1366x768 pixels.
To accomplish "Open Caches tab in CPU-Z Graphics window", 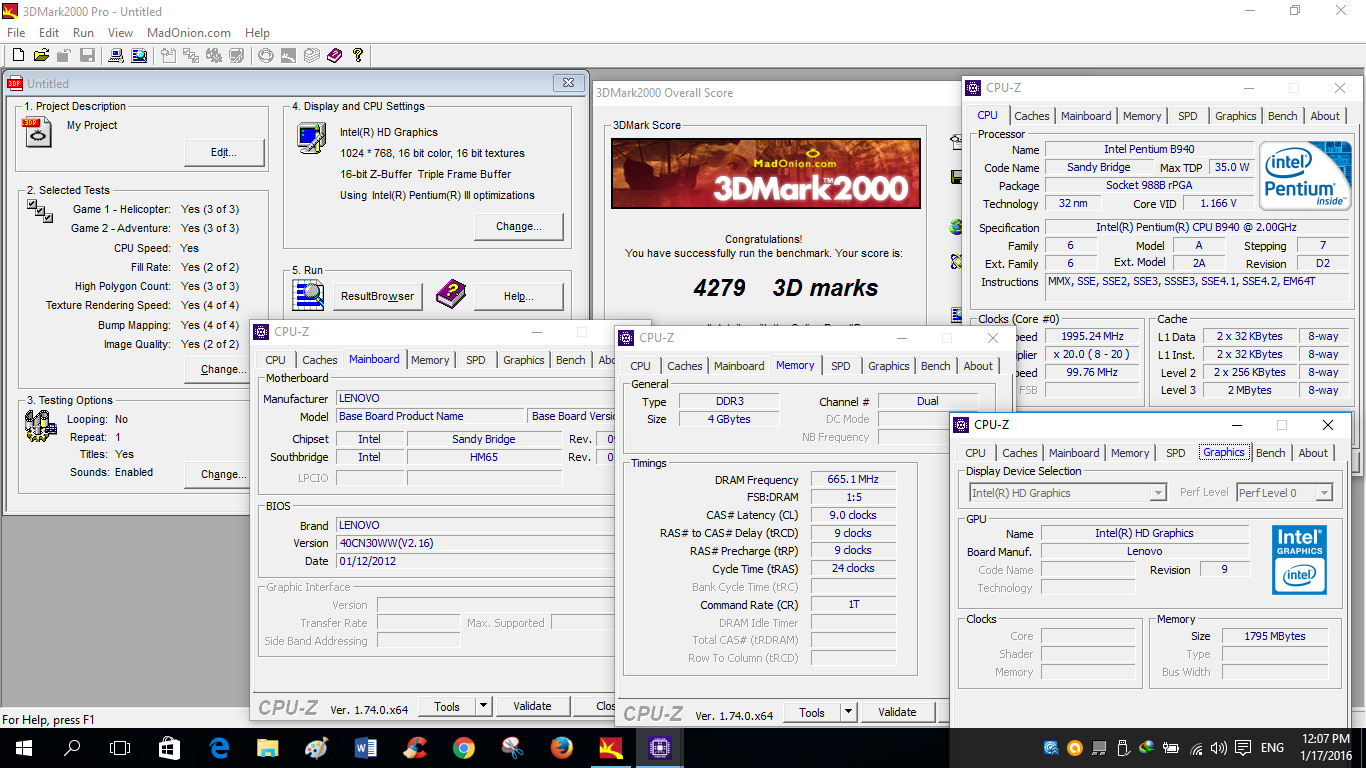I will pos(1020,453).
